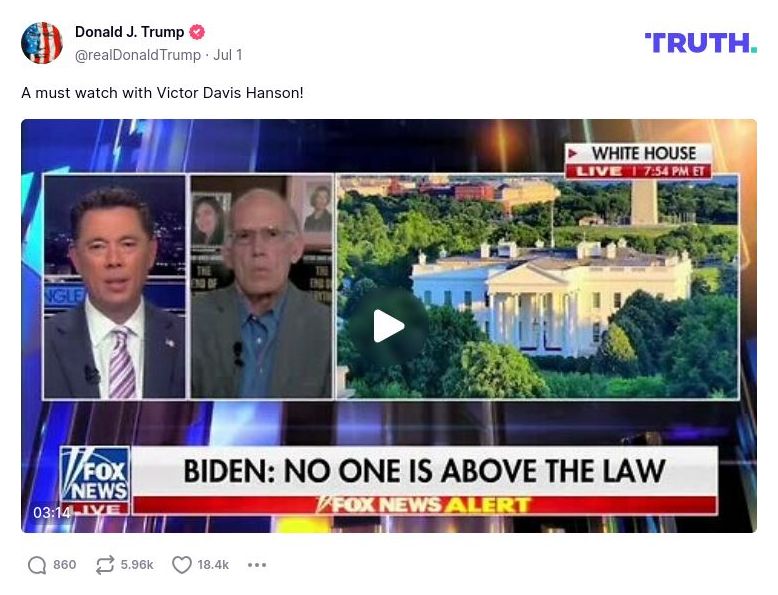
Task: Click the White House Live label
Action: (639, 161)
